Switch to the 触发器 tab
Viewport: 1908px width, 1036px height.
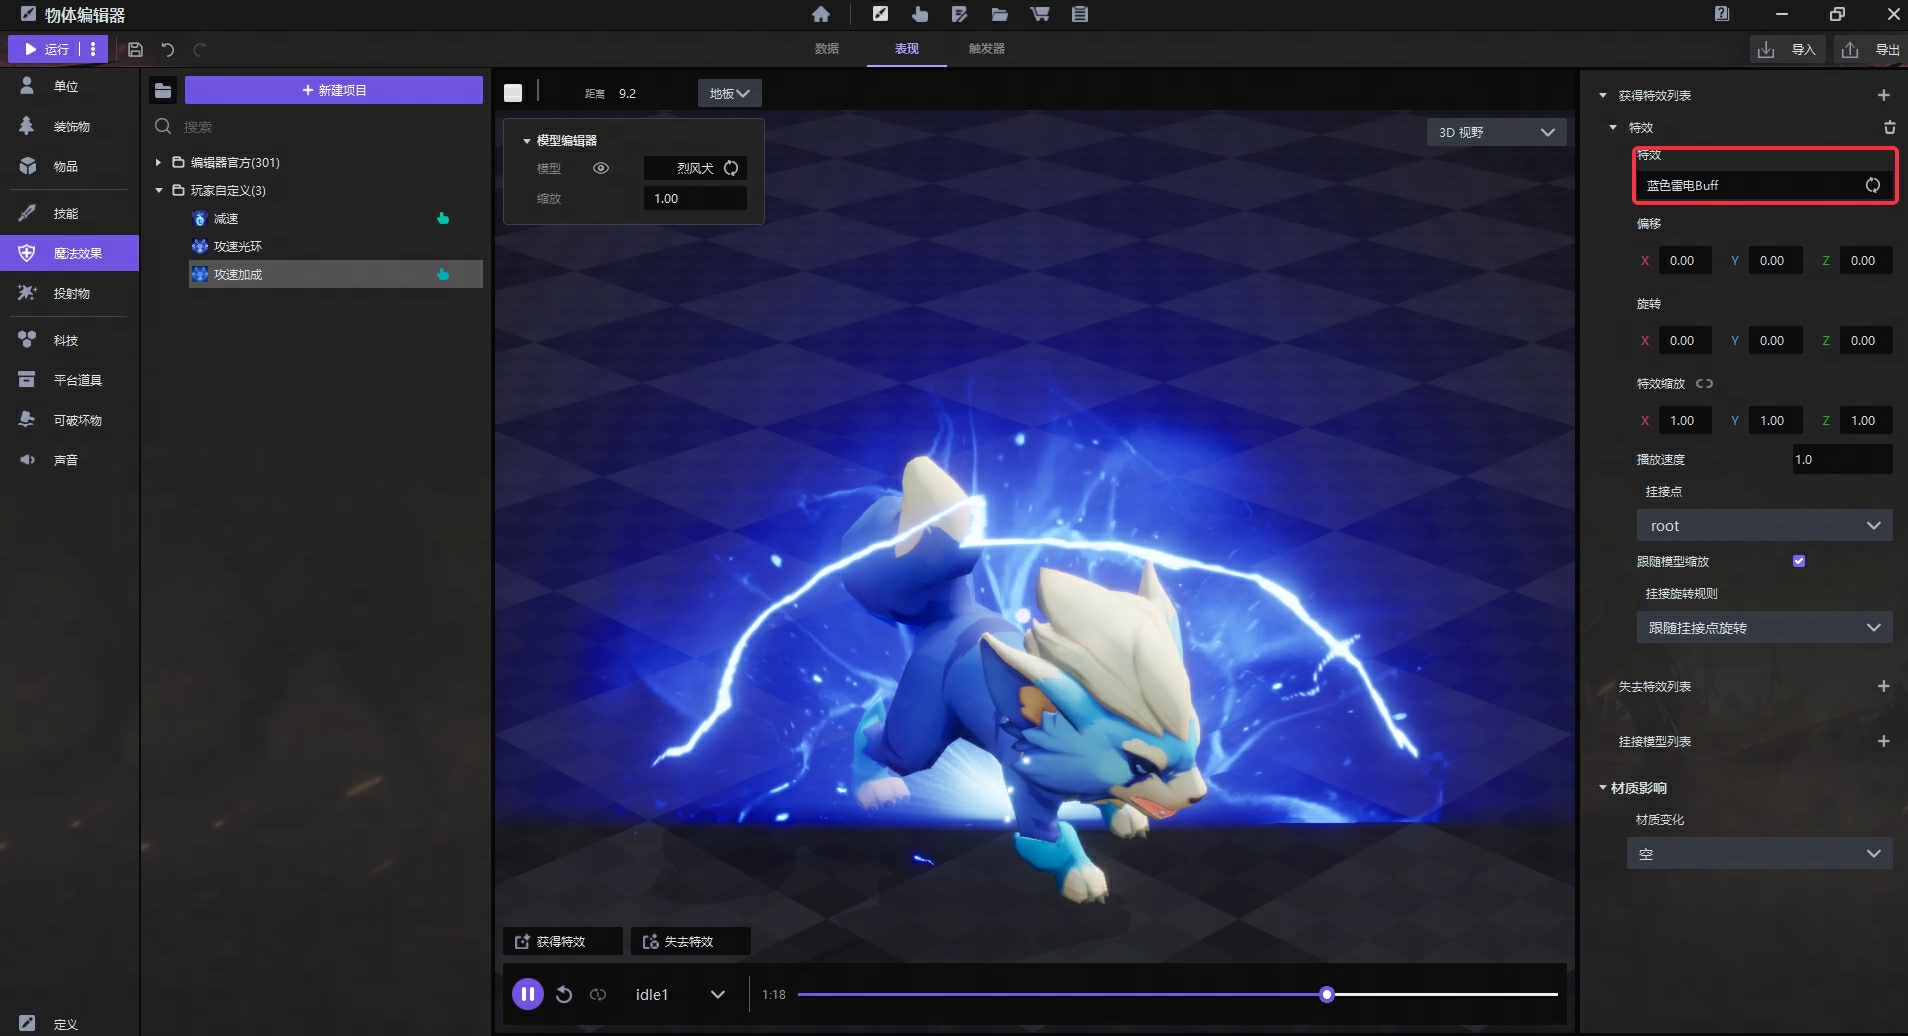[987, 48]
